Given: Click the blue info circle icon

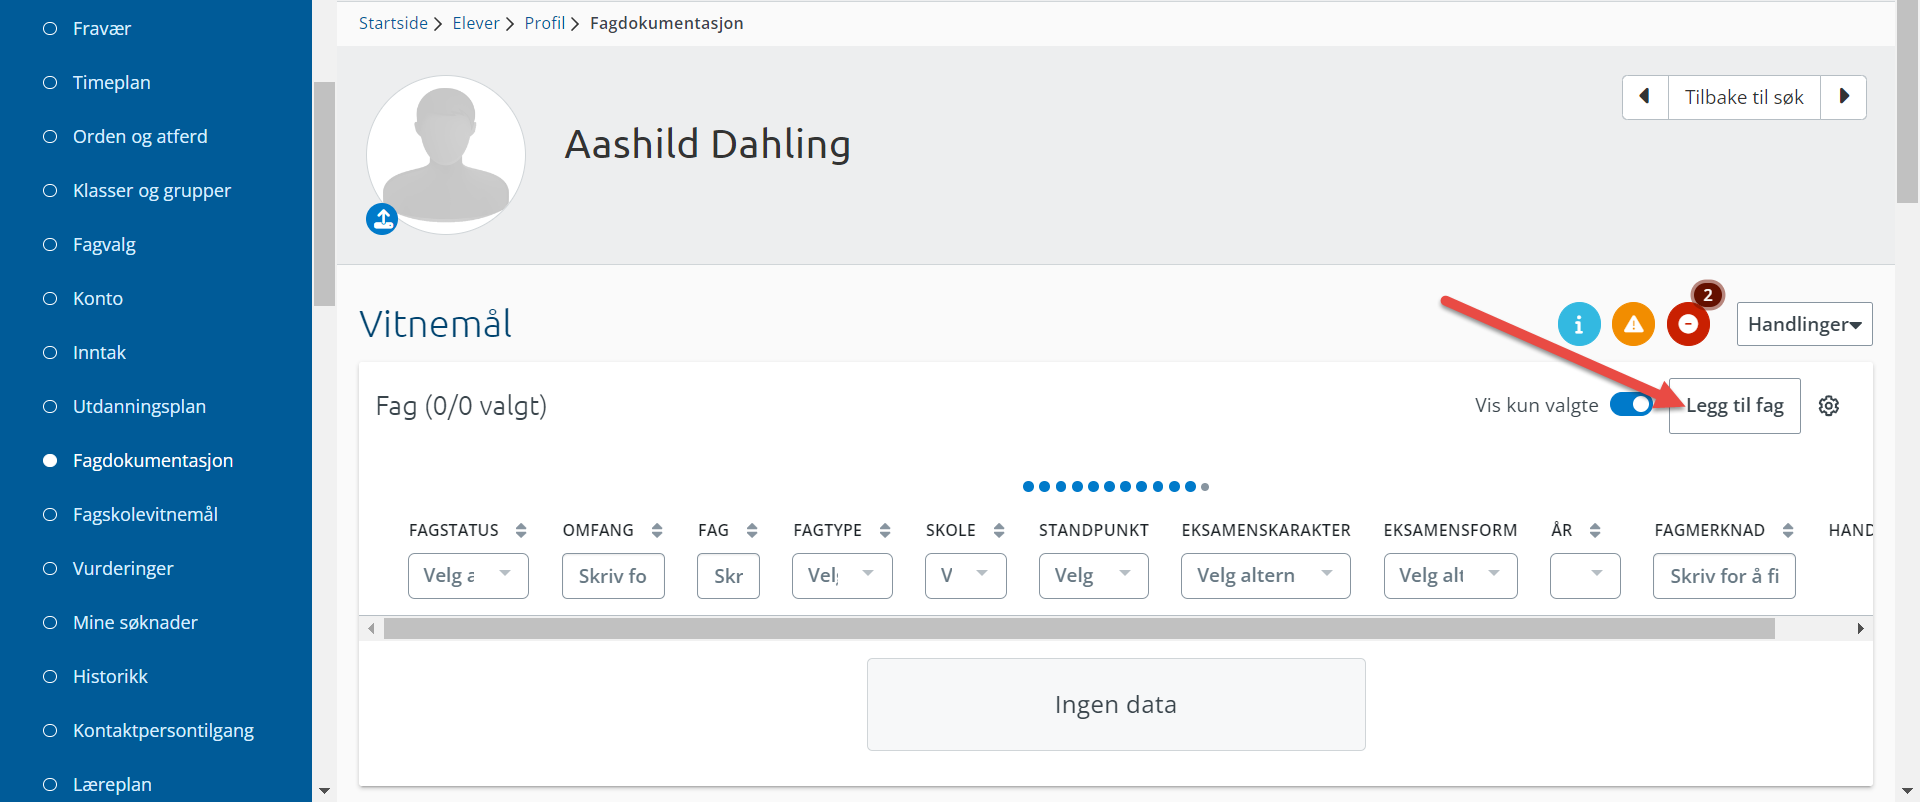Looking at the screenshot, I should click(x=1579, y=324).
